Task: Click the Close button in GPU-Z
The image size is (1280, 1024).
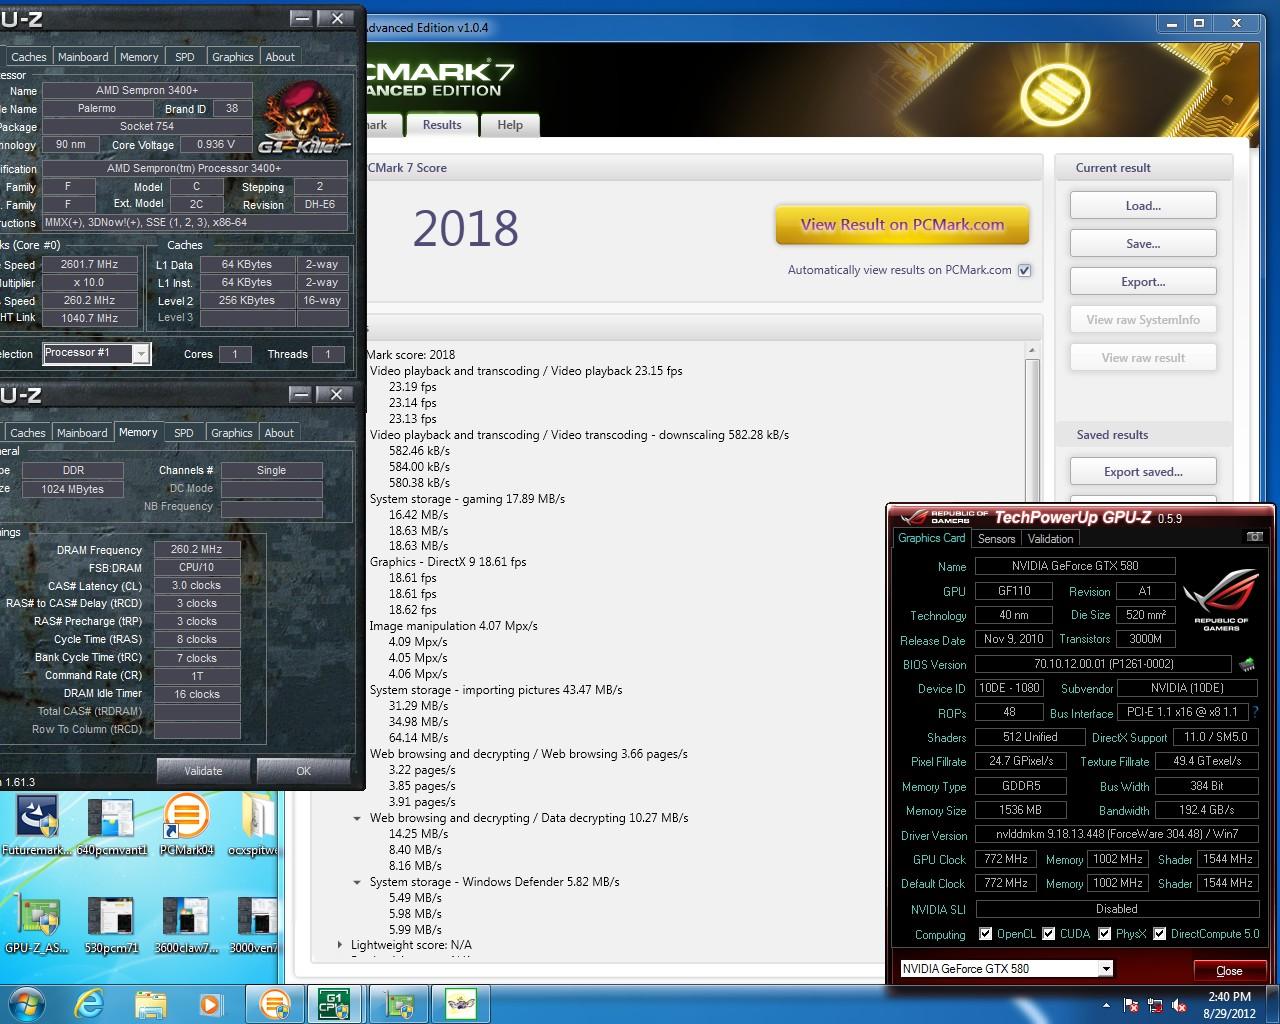Action: 1229,970
